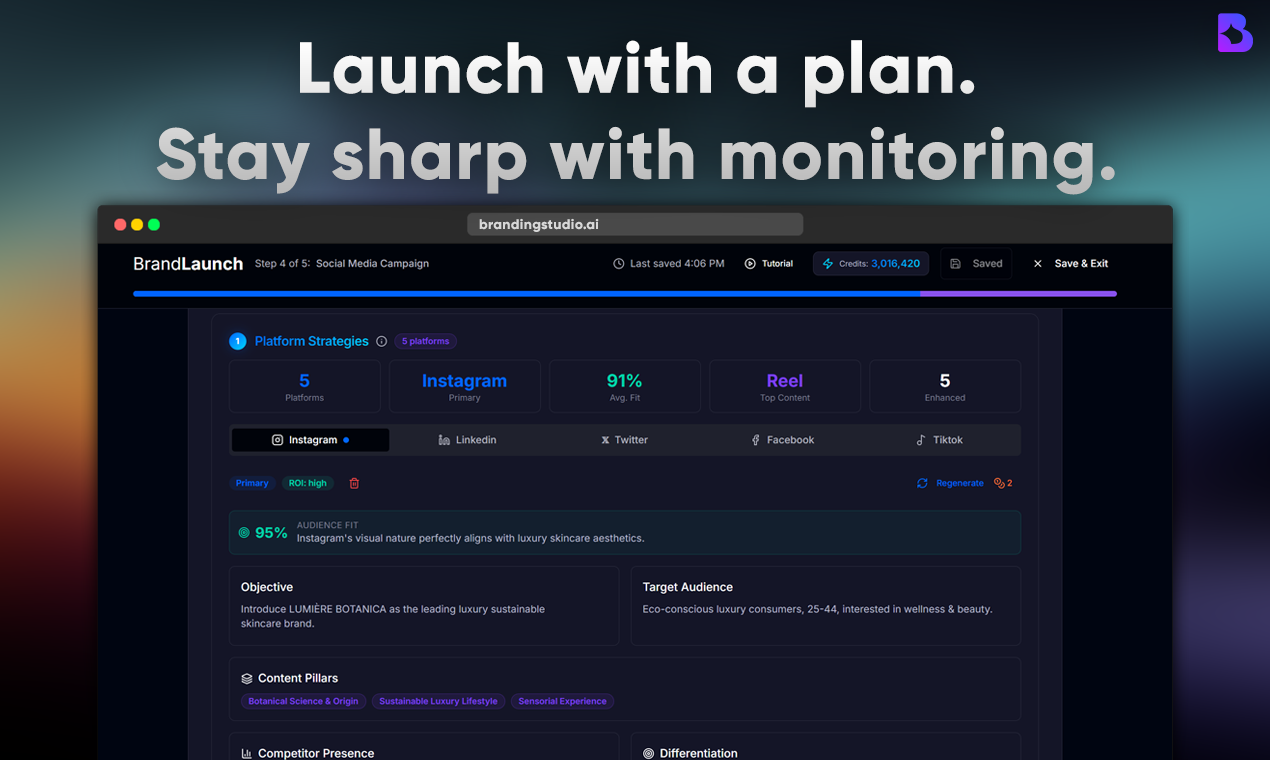The image size is (1270, 760).
Task: Click the Differentiation heading
Action: pos(699,753)
